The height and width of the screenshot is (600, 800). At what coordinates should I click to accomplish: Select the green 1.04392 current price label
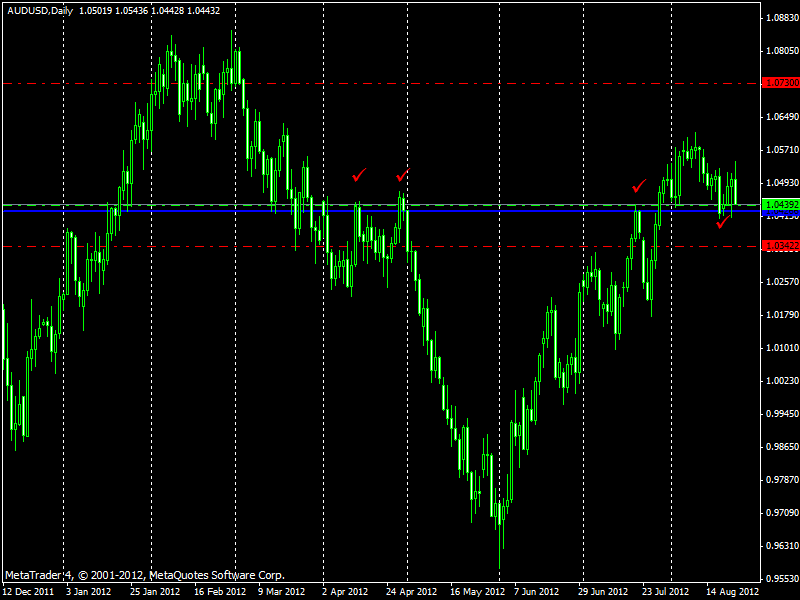(779, 205)
